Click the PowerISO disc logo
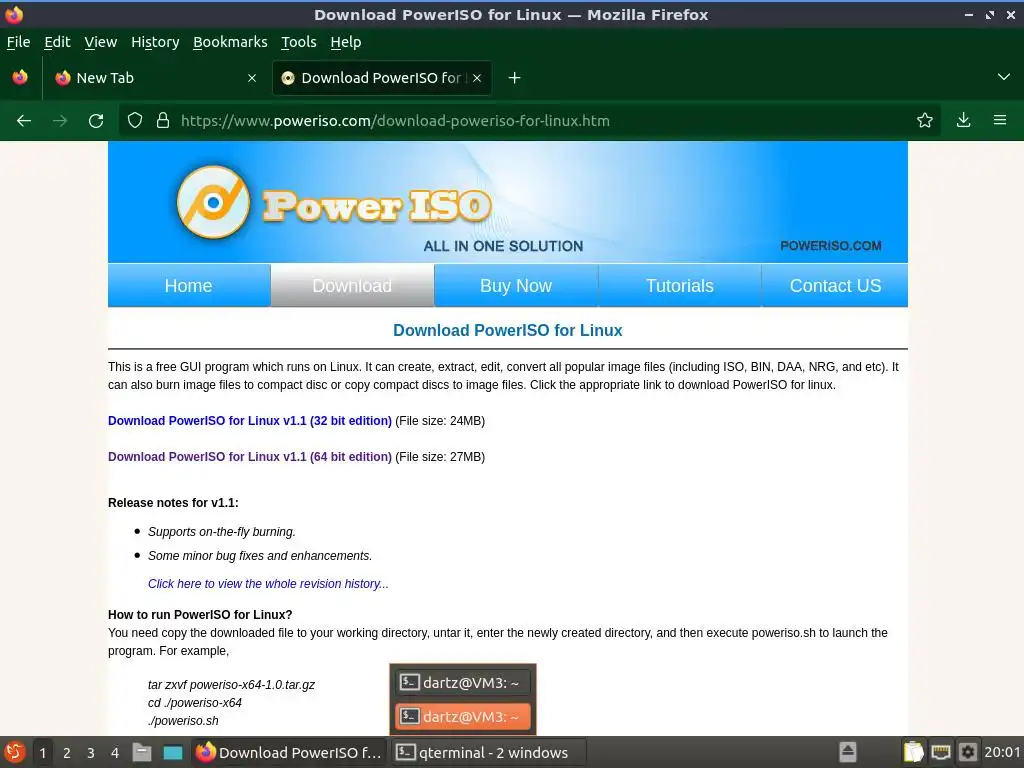Image resolution: width=1024 pixels, height=768 pixels. coord(213,202)
